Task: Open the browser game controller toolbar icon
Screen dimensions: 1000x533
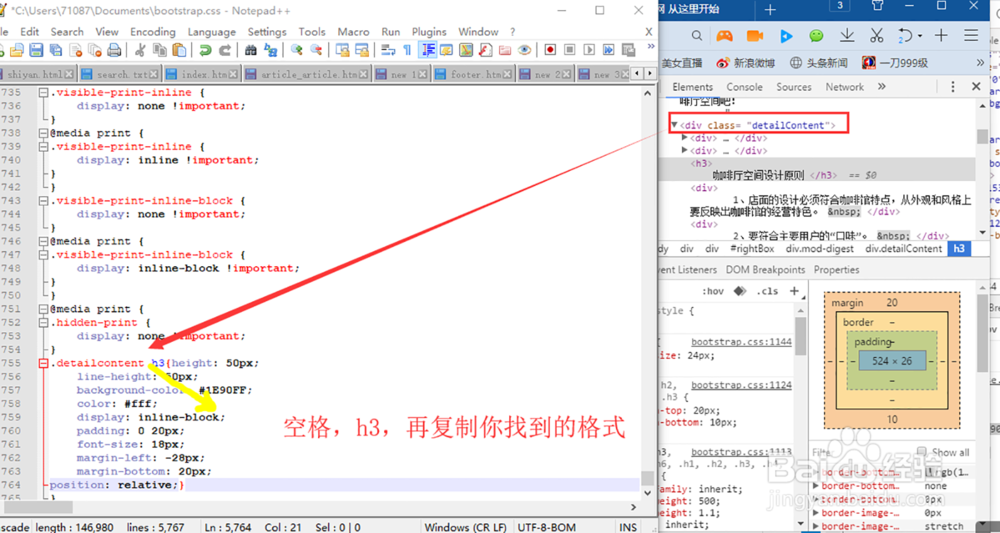Action: (x=724, y=35)
